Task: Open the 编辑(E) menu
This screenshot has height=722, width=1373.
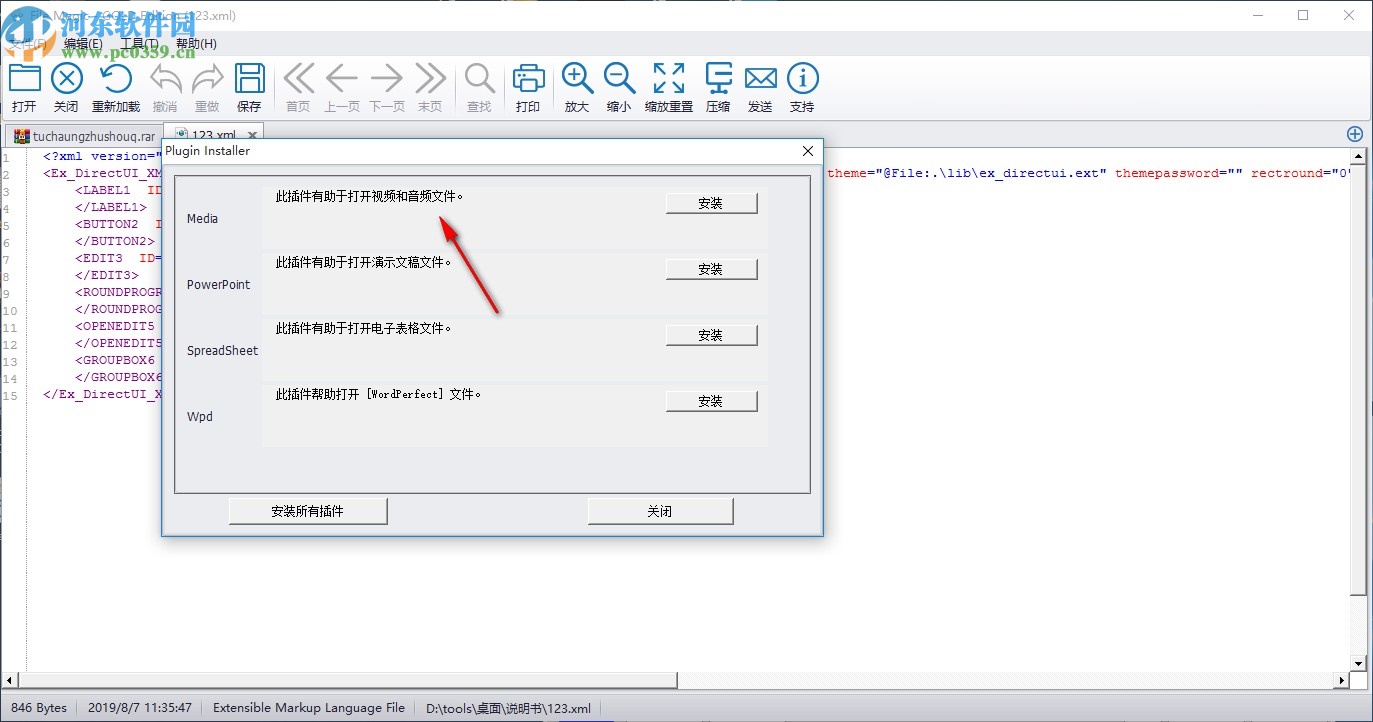Action: point(83,44)
